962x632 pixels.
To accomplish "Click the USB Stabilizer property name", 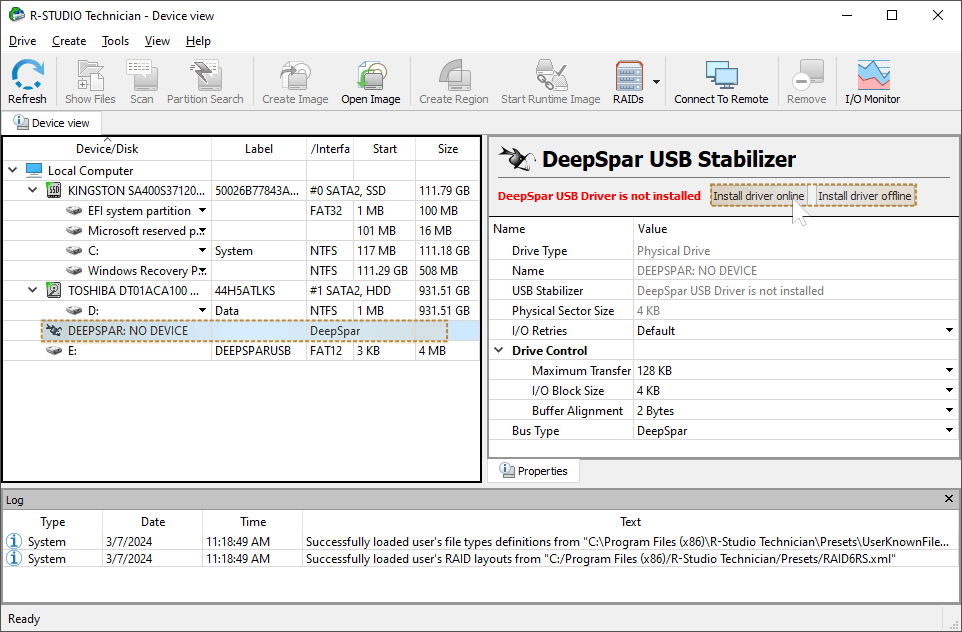I will [547, 290].
